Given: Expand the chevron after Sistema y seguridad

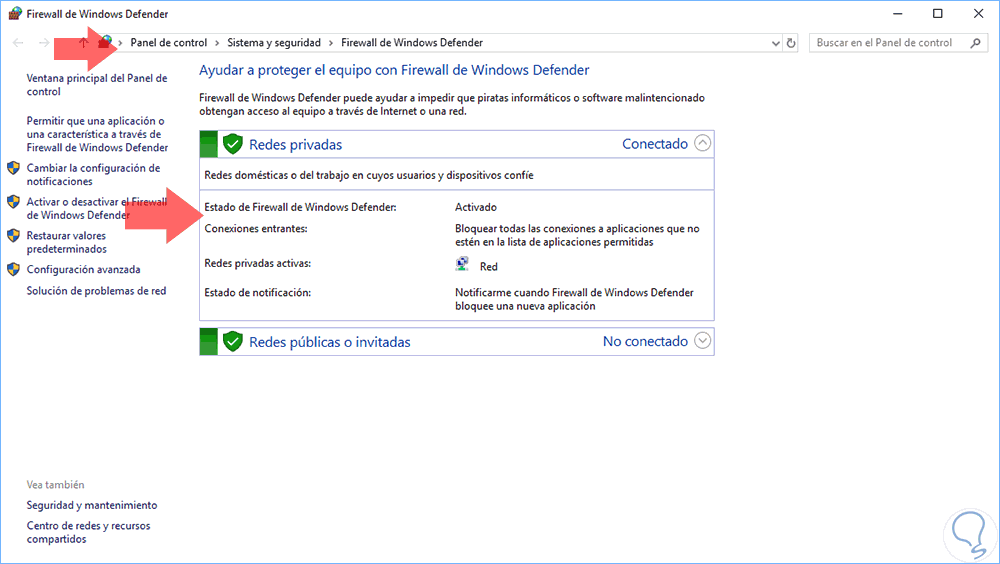Looking at the screenshot, I should 331,43.
